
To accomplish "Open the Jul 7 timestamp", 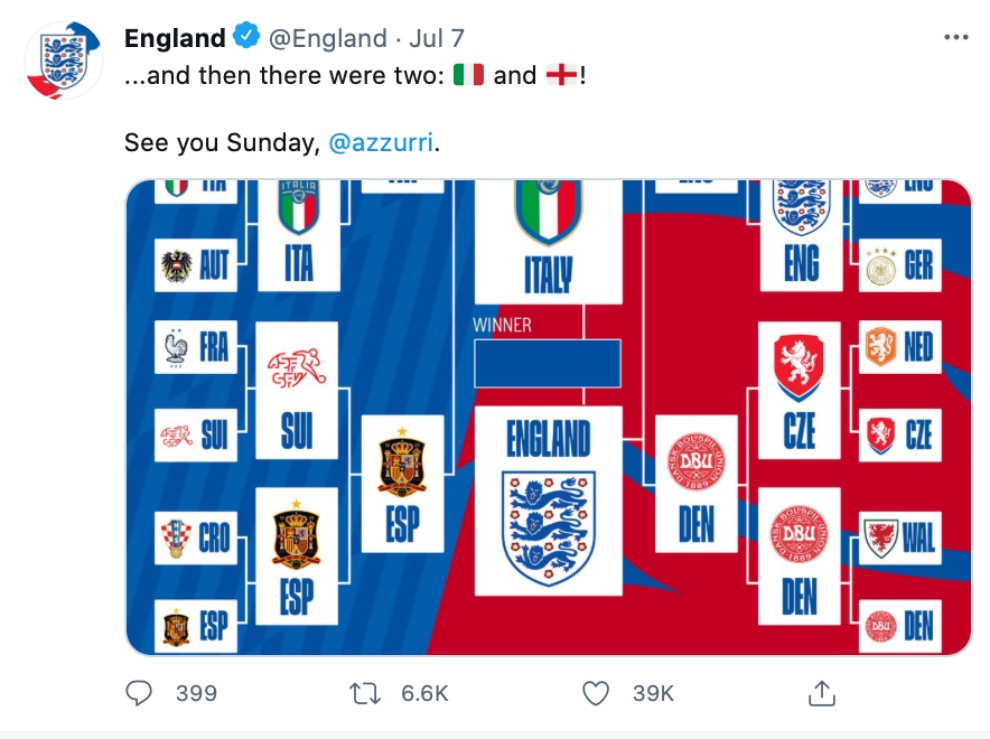I will click(x=436, y=39).
